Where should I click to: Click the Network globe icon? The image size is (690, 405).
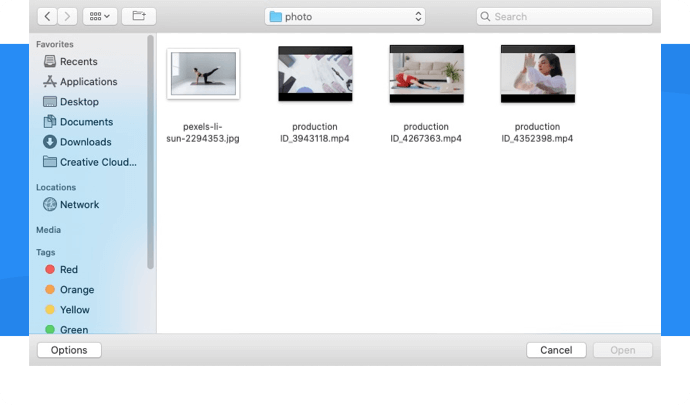50,204
